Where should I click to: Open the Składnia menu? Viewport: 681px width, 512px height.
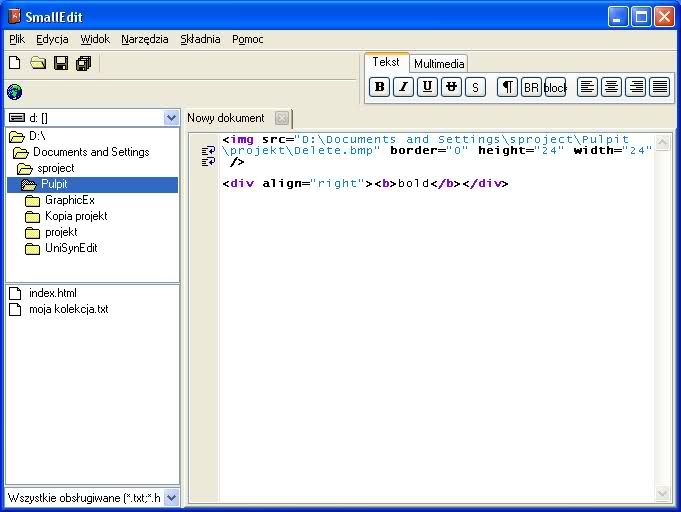[200, 39]
